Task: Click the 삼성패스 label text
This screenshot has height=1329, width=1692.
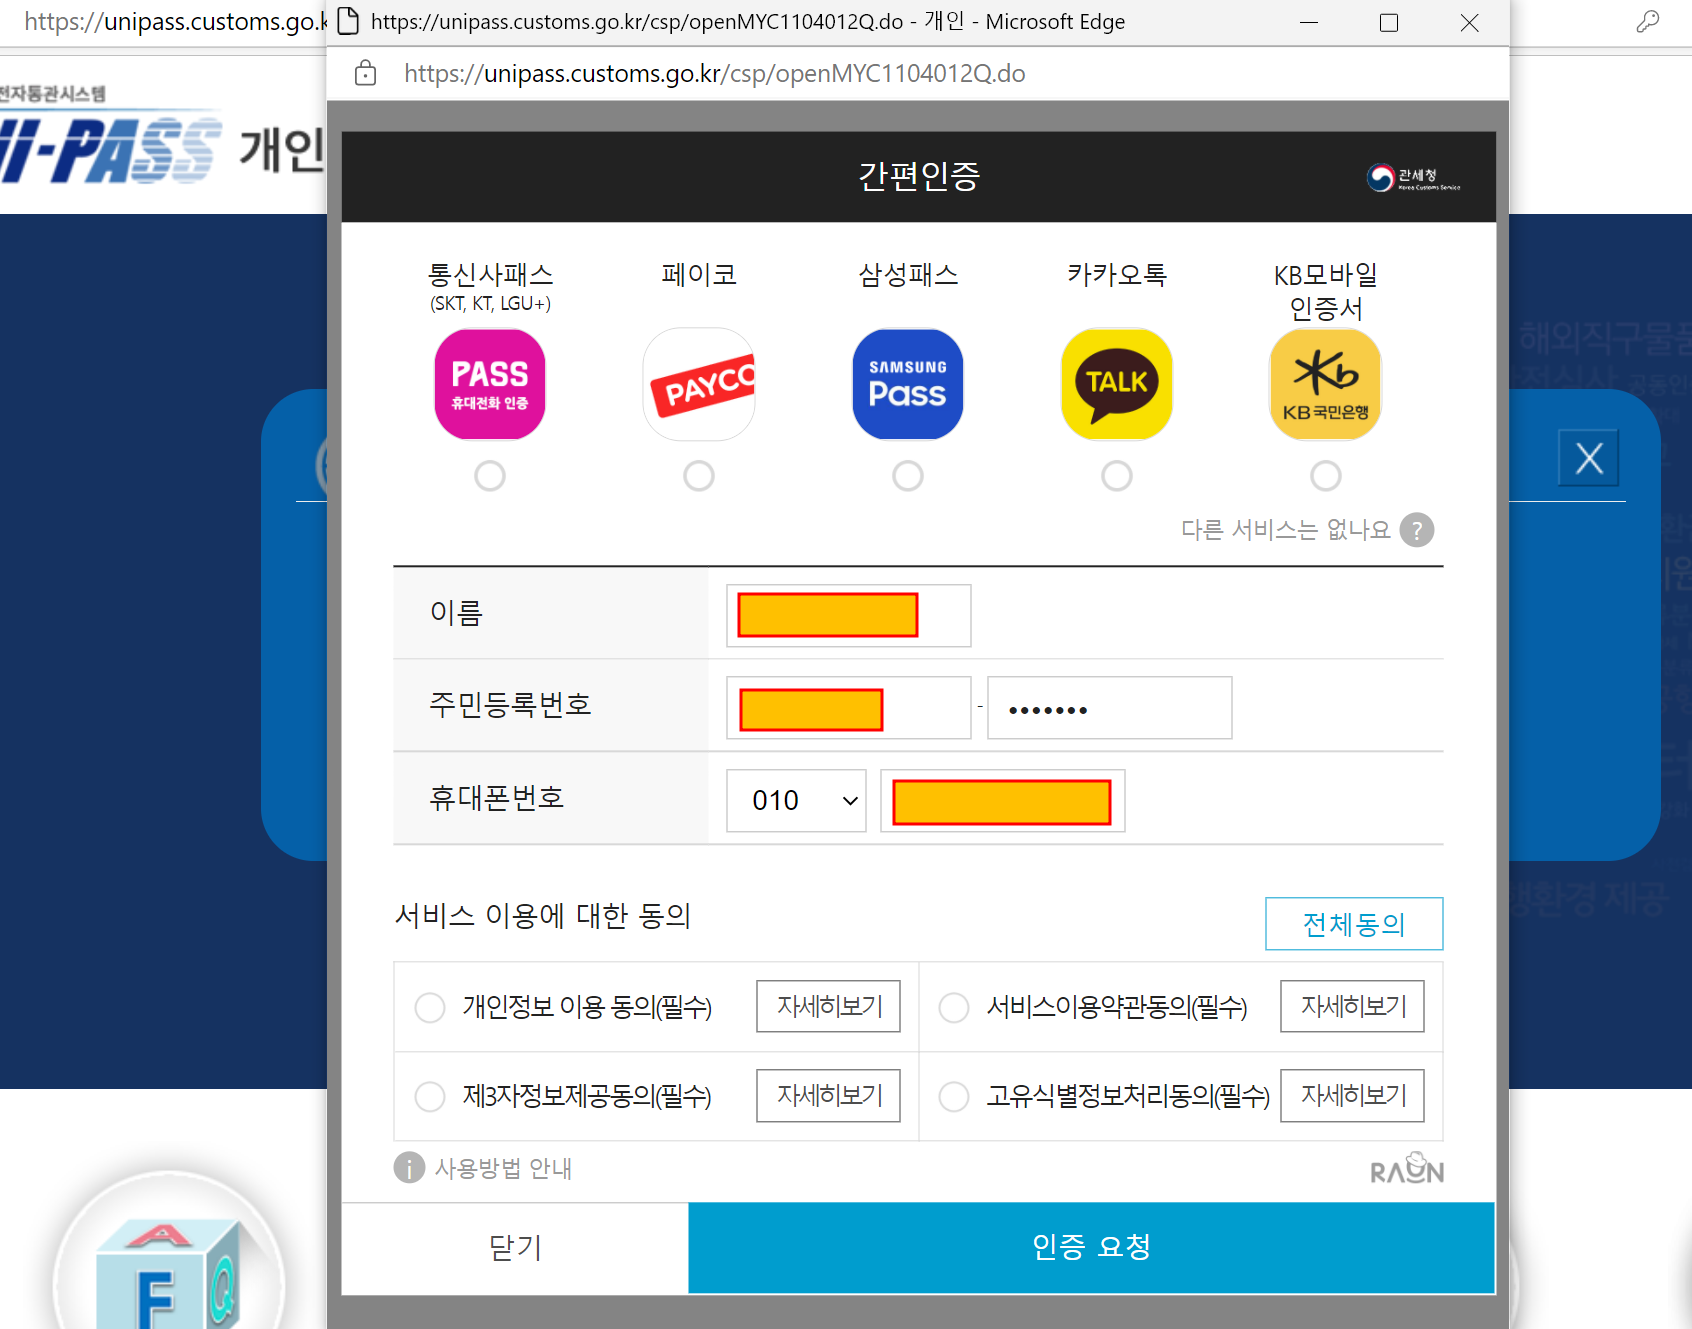Action: click(908, 275)
